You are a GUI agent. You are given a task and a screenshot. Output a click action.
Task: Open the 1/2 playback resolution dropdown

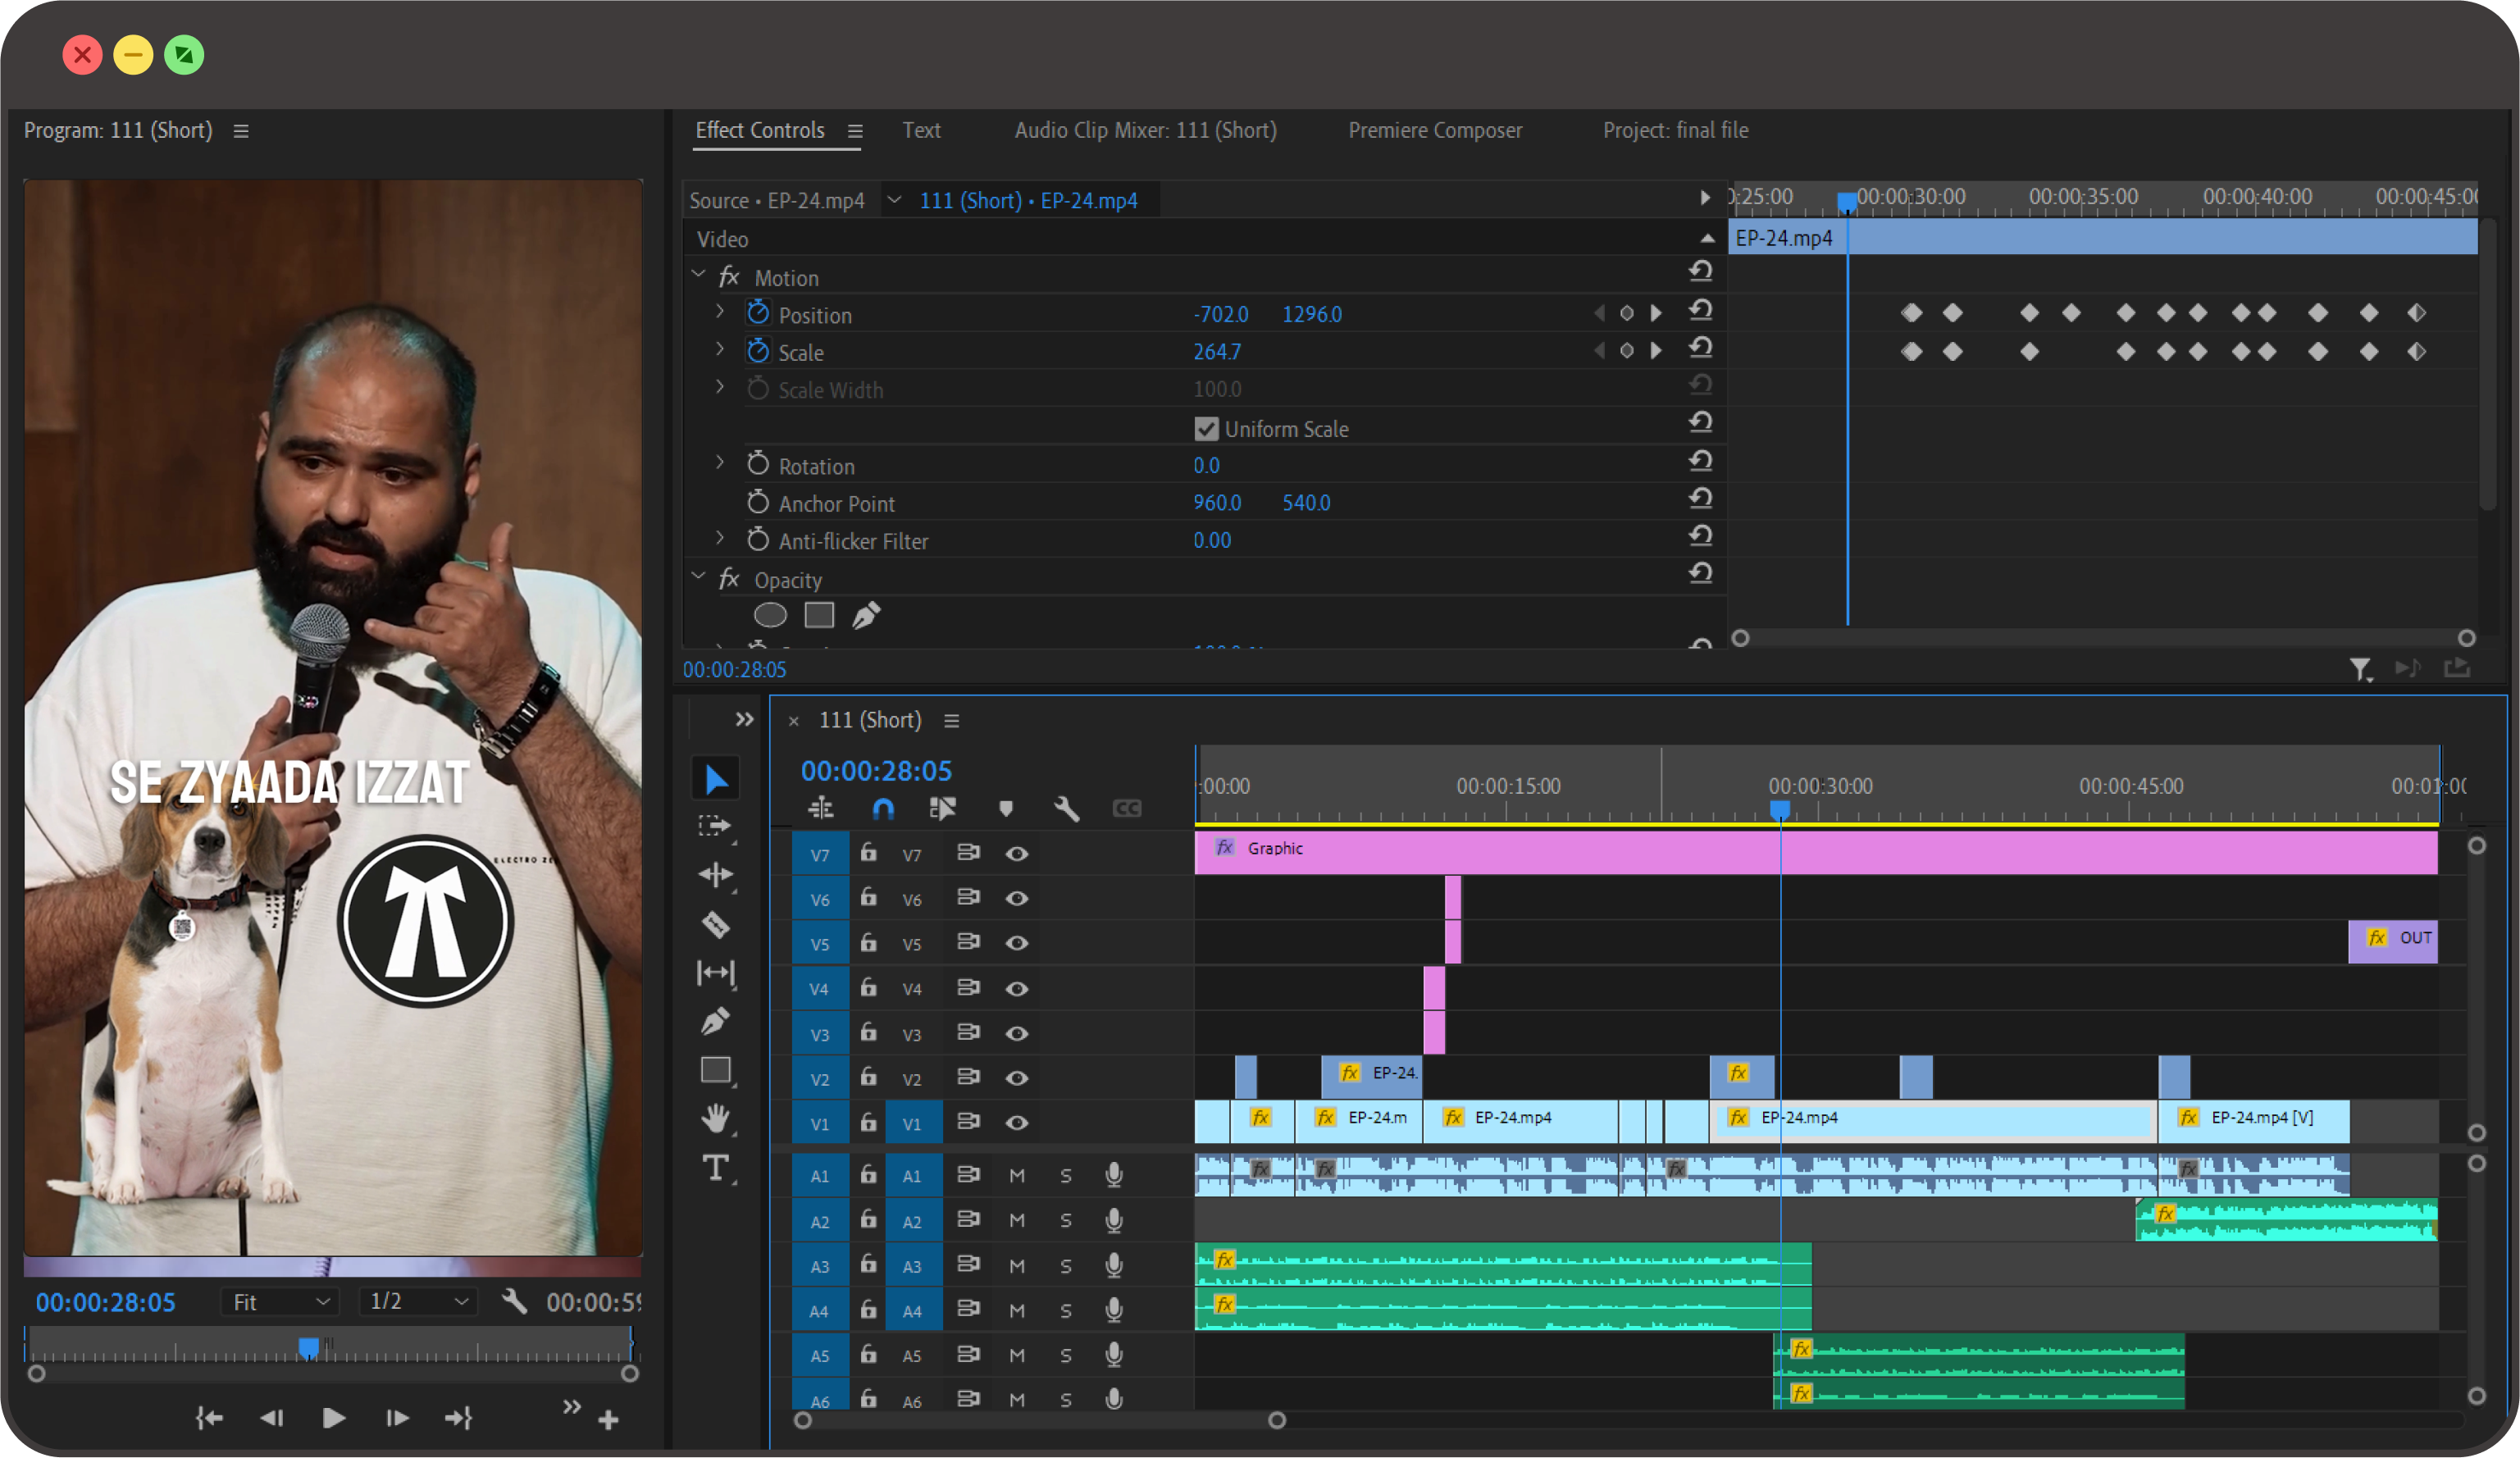point(418,1302)
